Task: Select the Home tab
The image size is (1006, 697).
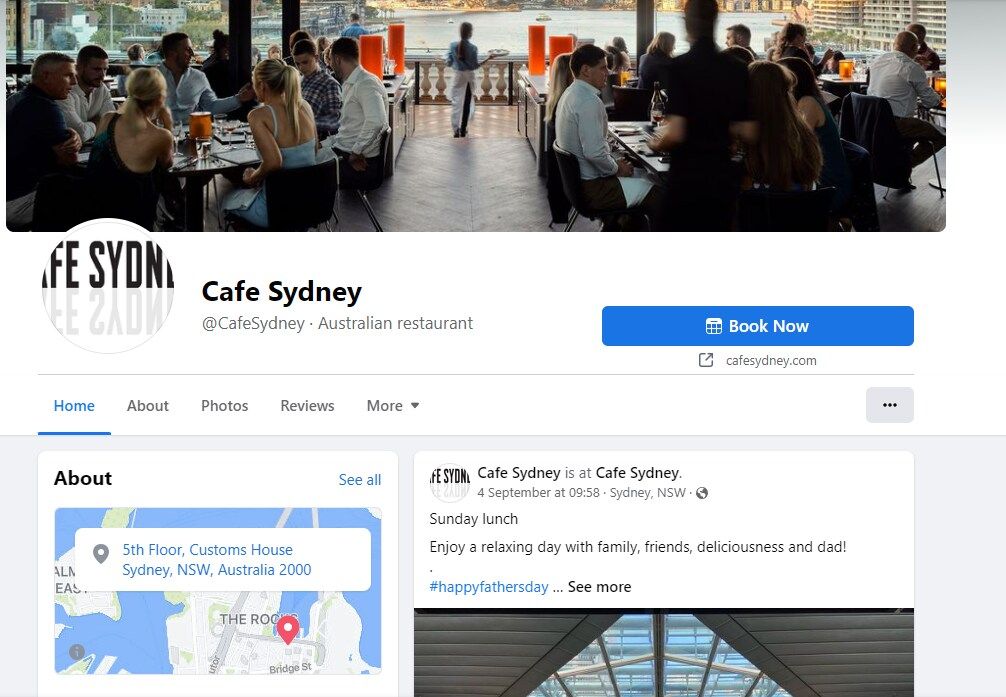Action: pyautogui.click(x=74, y=406)
